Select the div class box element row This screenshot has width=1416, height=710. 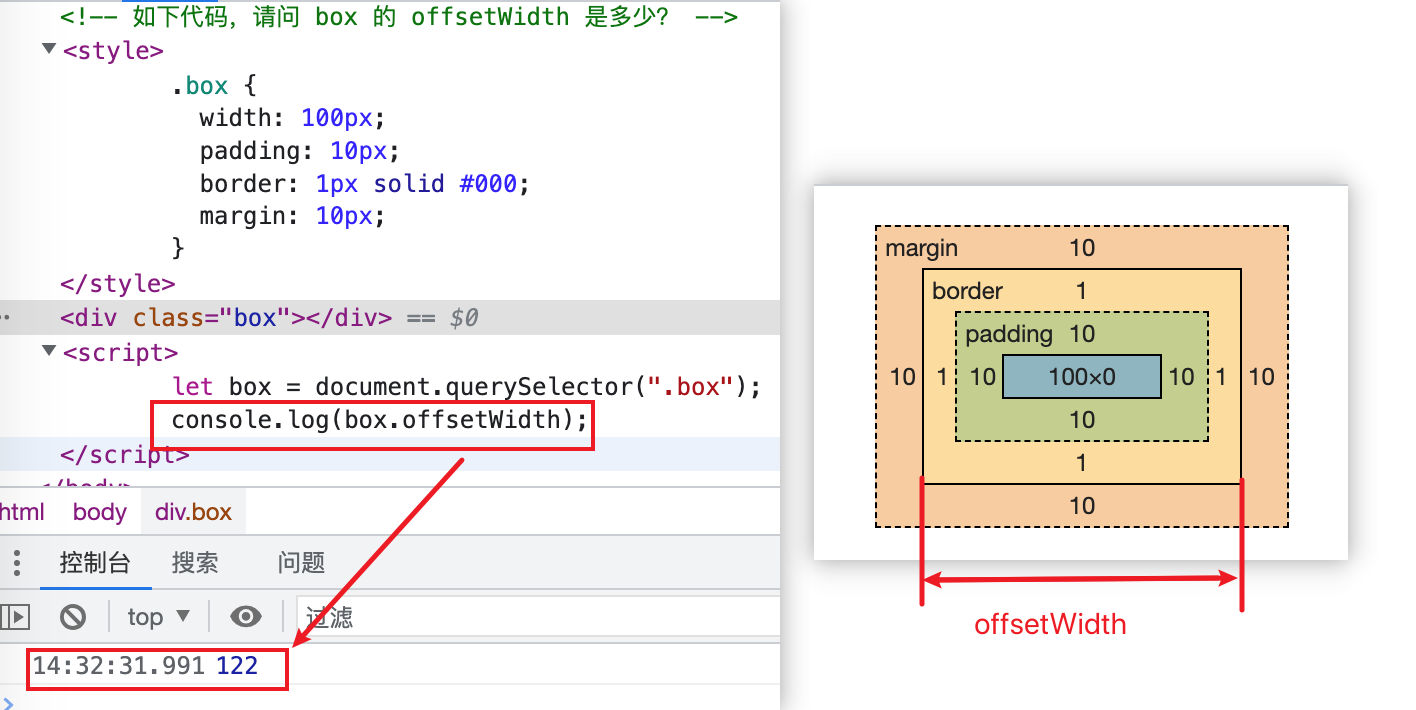(268, 318)
